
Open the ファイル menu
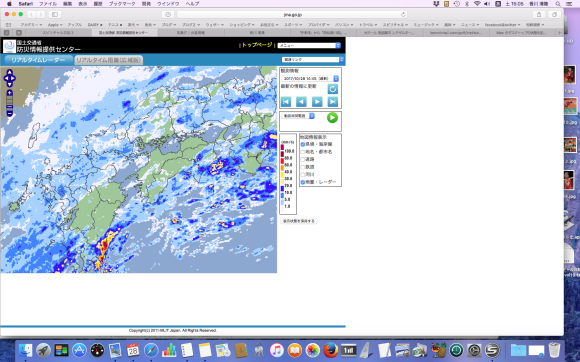[x=48, y=4]
